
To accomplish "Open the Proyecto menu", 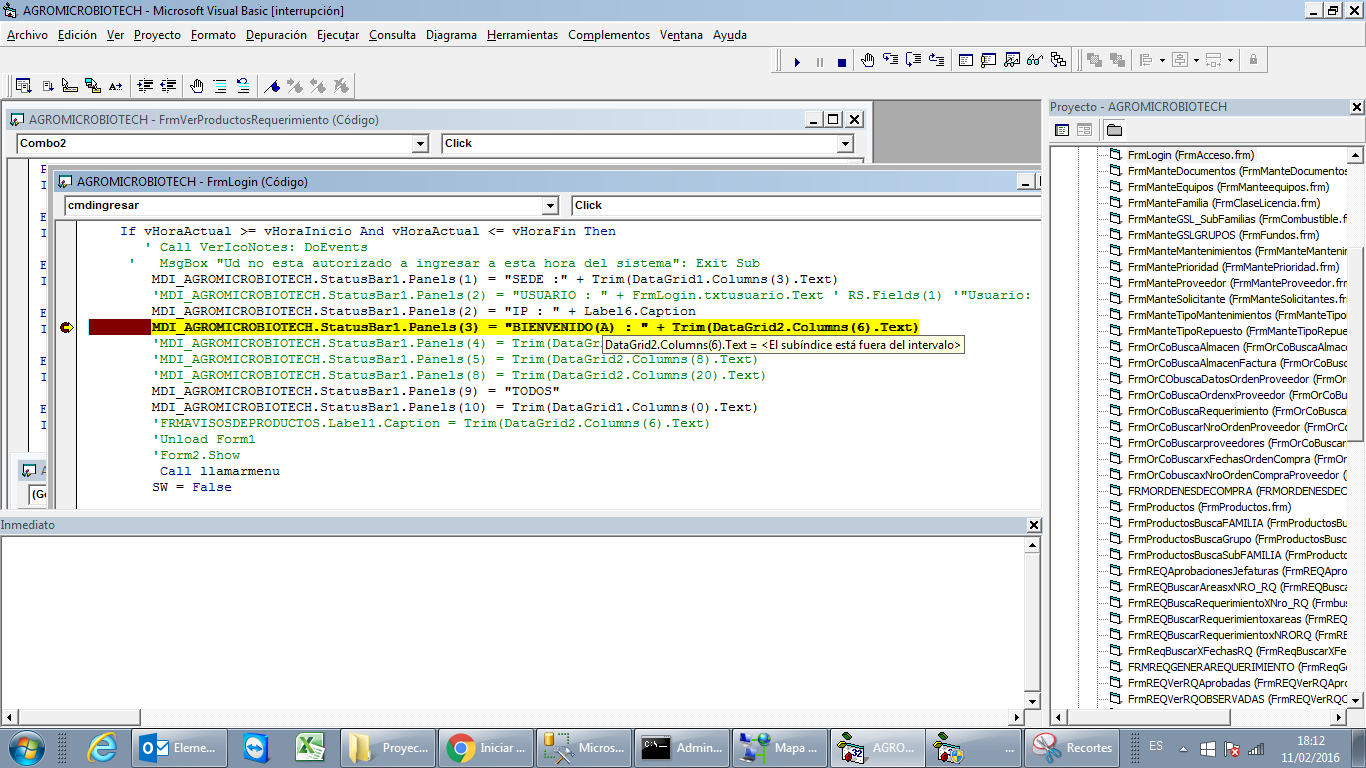I will (x=157, y=35).
